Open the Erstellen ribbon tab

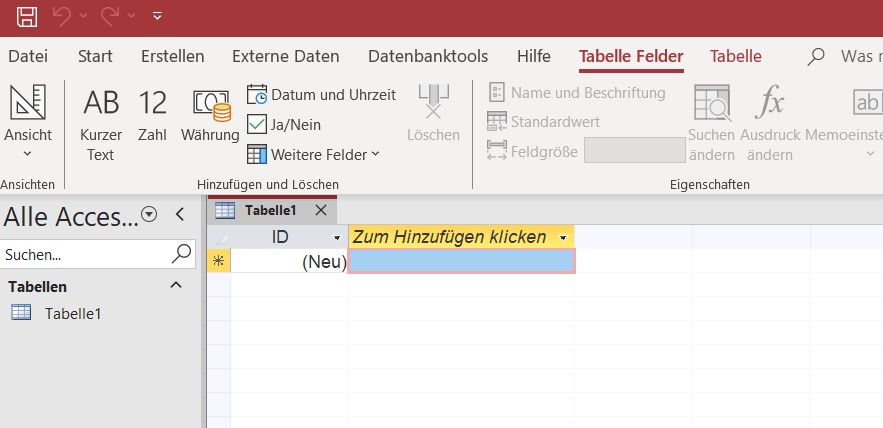[x=172, y=56]
